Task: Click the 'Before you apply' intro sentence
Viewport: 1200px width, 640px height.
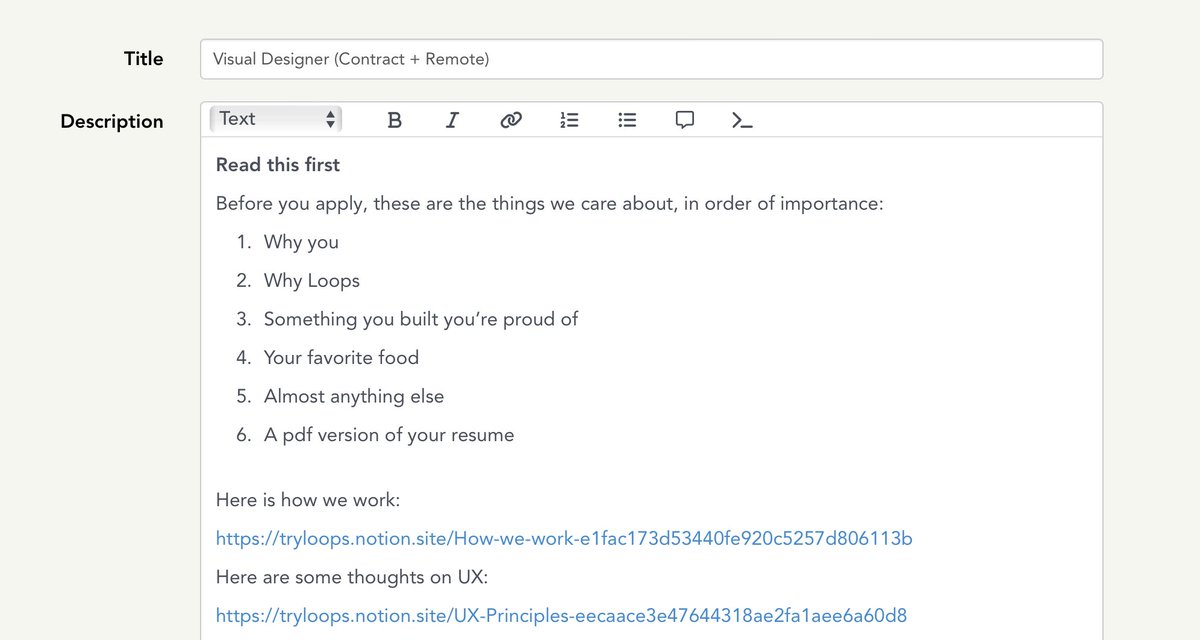Action: pyautogui.click(x=550, y=204)
